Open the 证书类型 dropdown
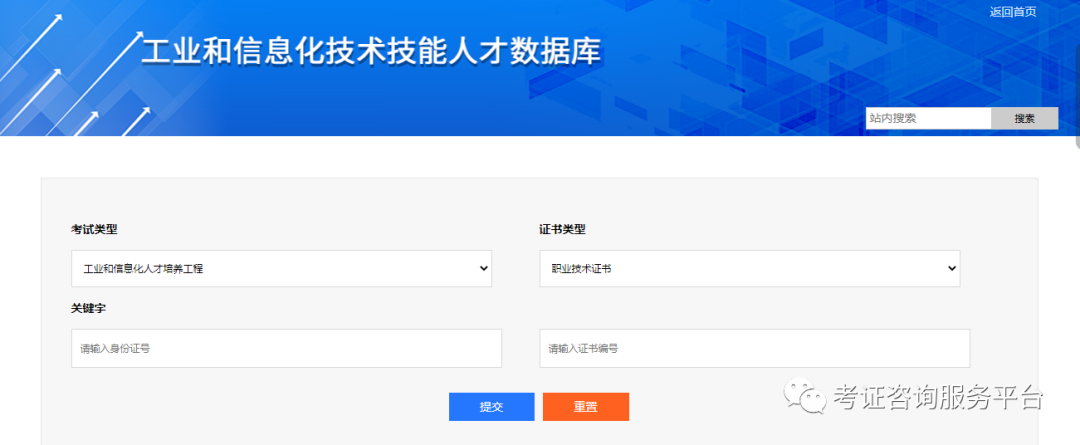Screen dimensions: 1080x445 [x=749, y=269]
